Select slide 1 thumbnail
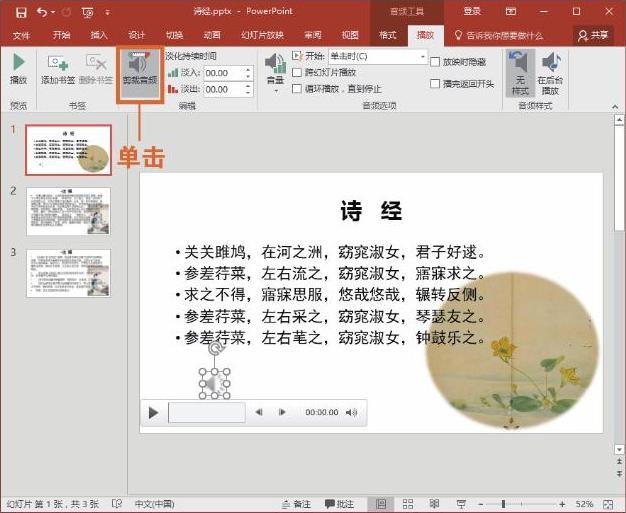The height and width of the screenshot is (513, 626). pos(68,150)
